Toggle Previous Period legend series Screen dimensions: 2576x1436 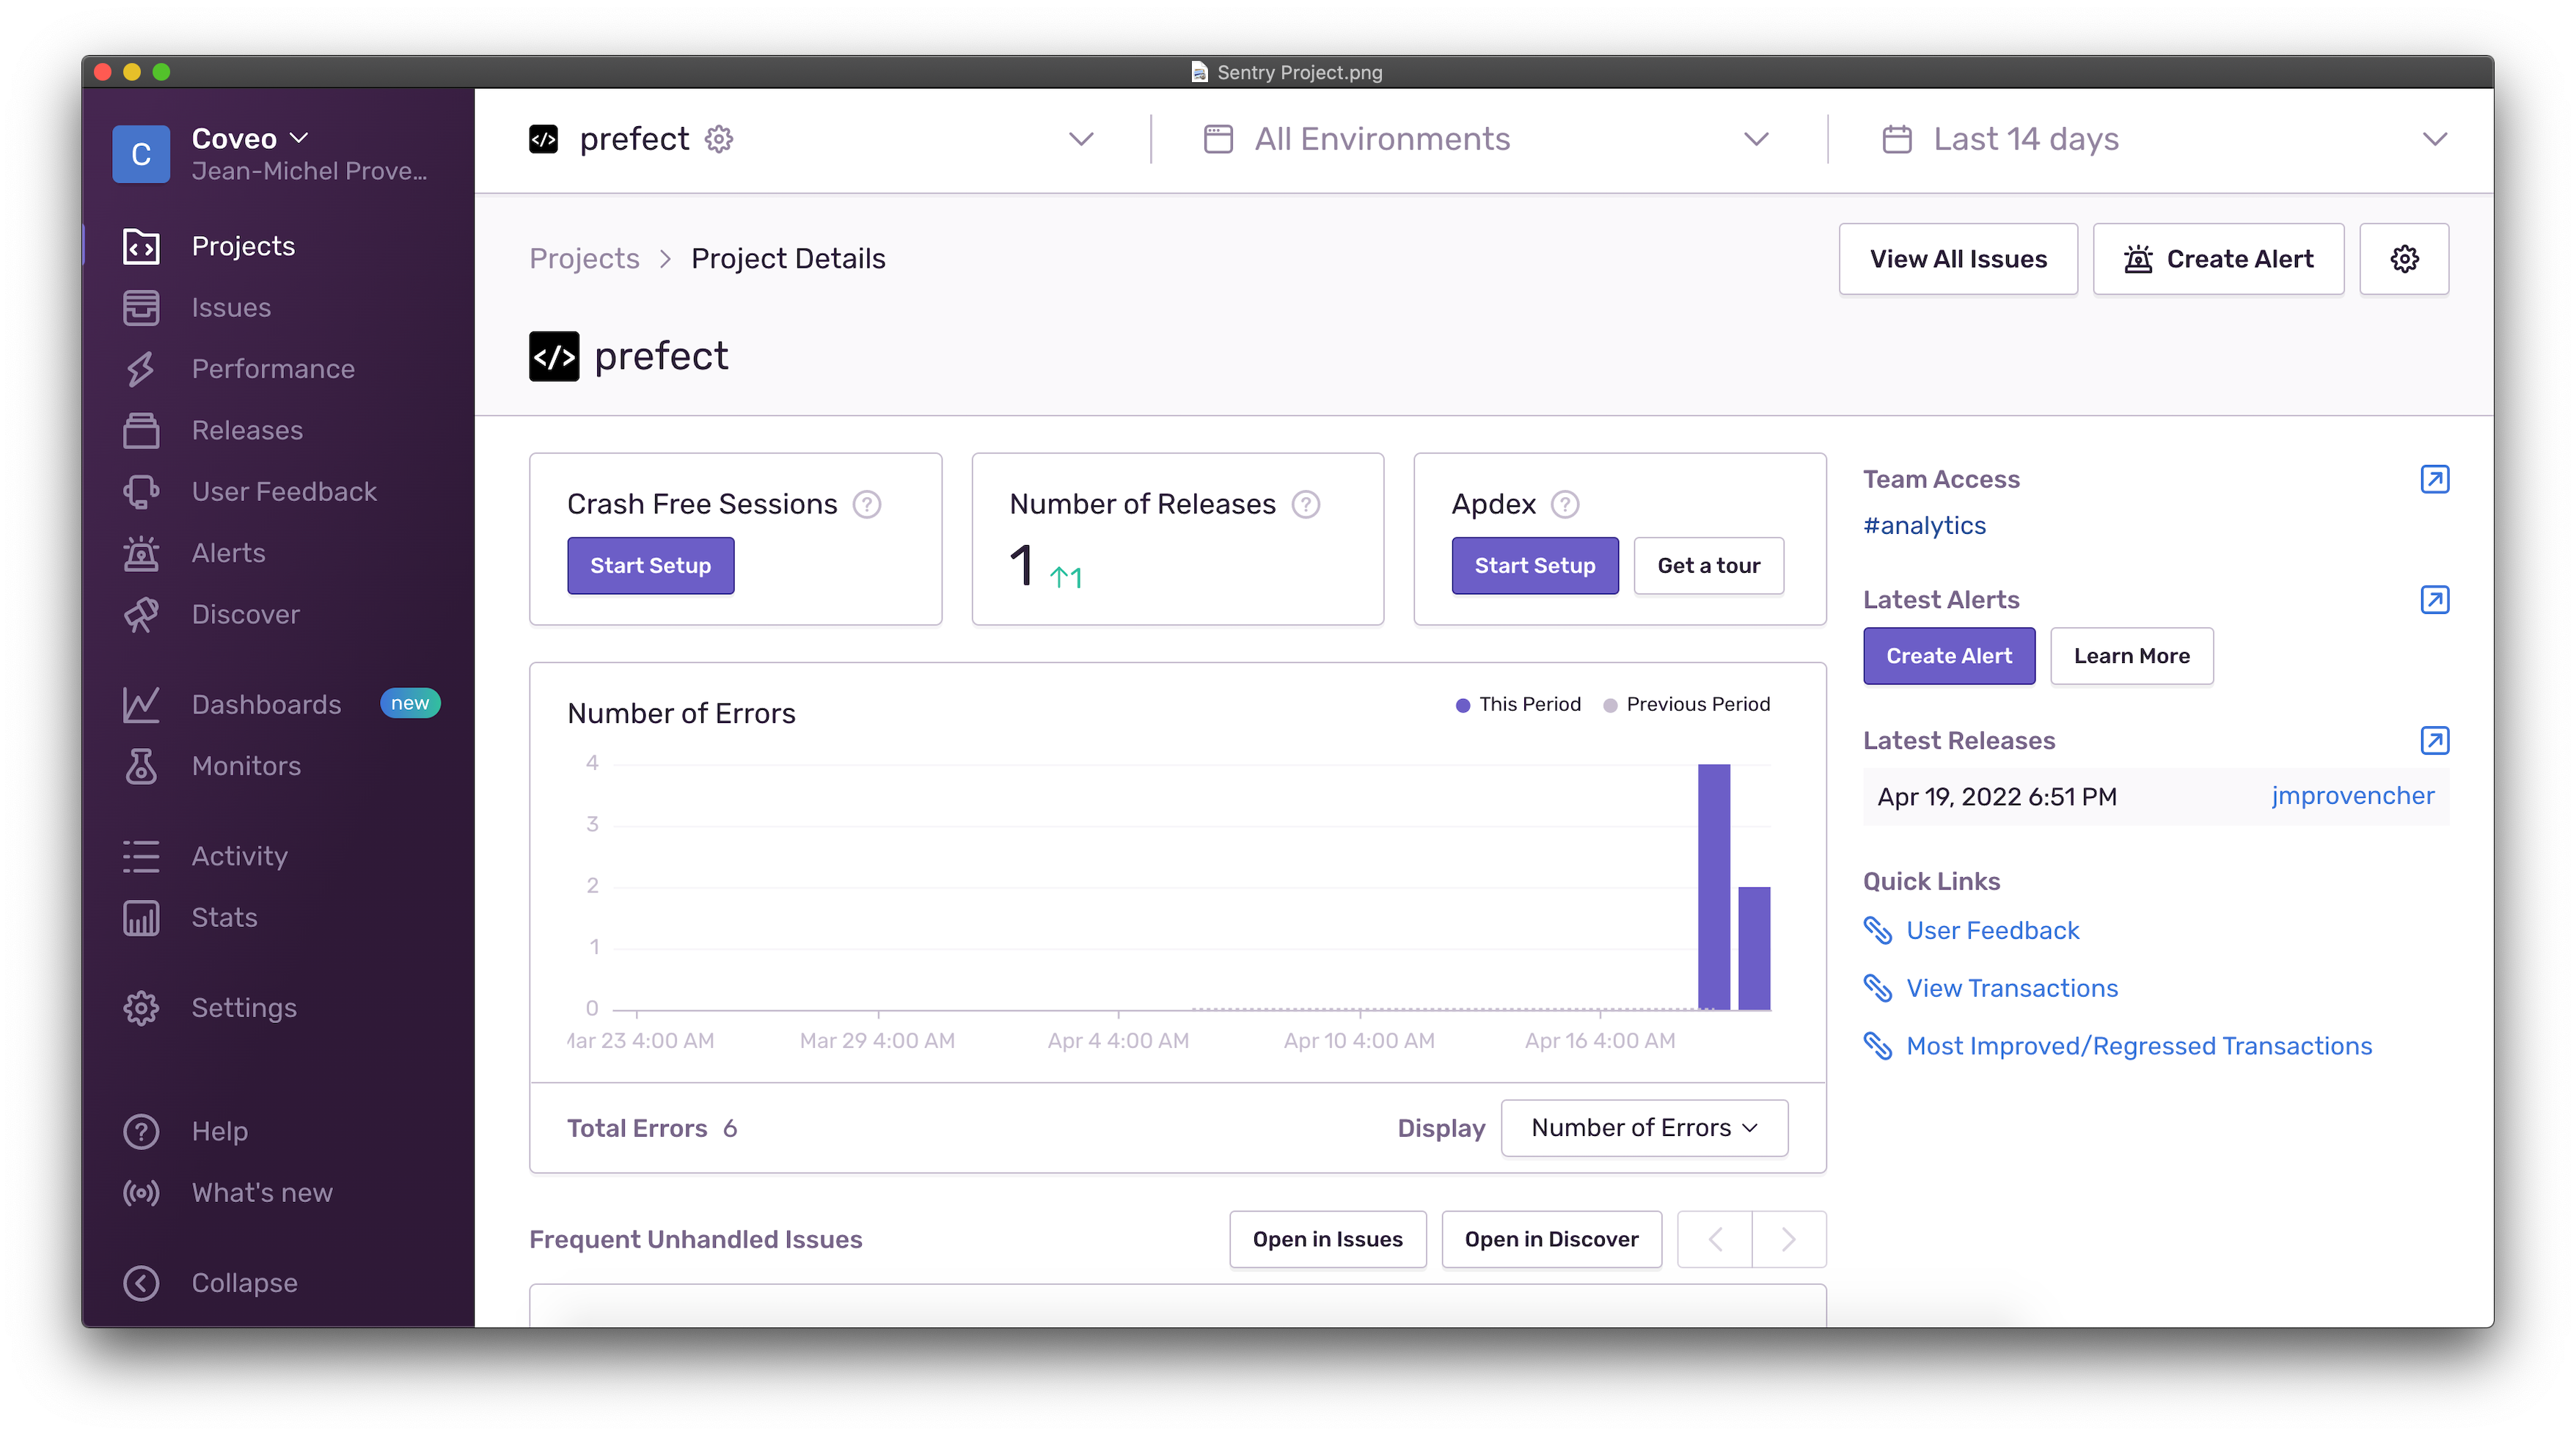pyautogui.click(x=1686, y=704)
